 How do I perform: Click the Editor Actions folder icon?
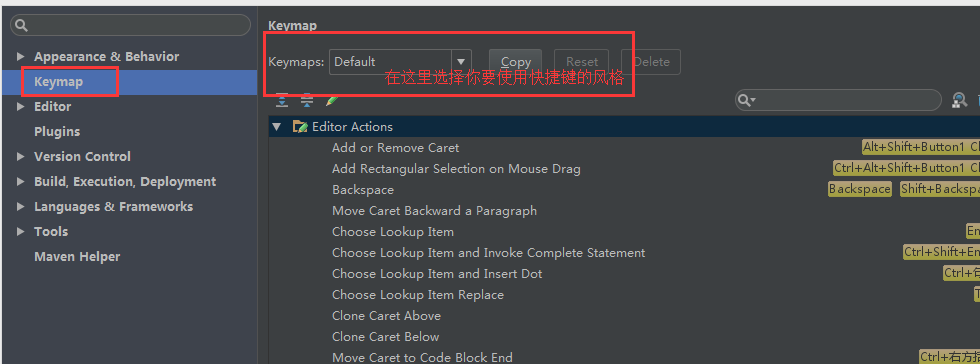tap(301, 127)
